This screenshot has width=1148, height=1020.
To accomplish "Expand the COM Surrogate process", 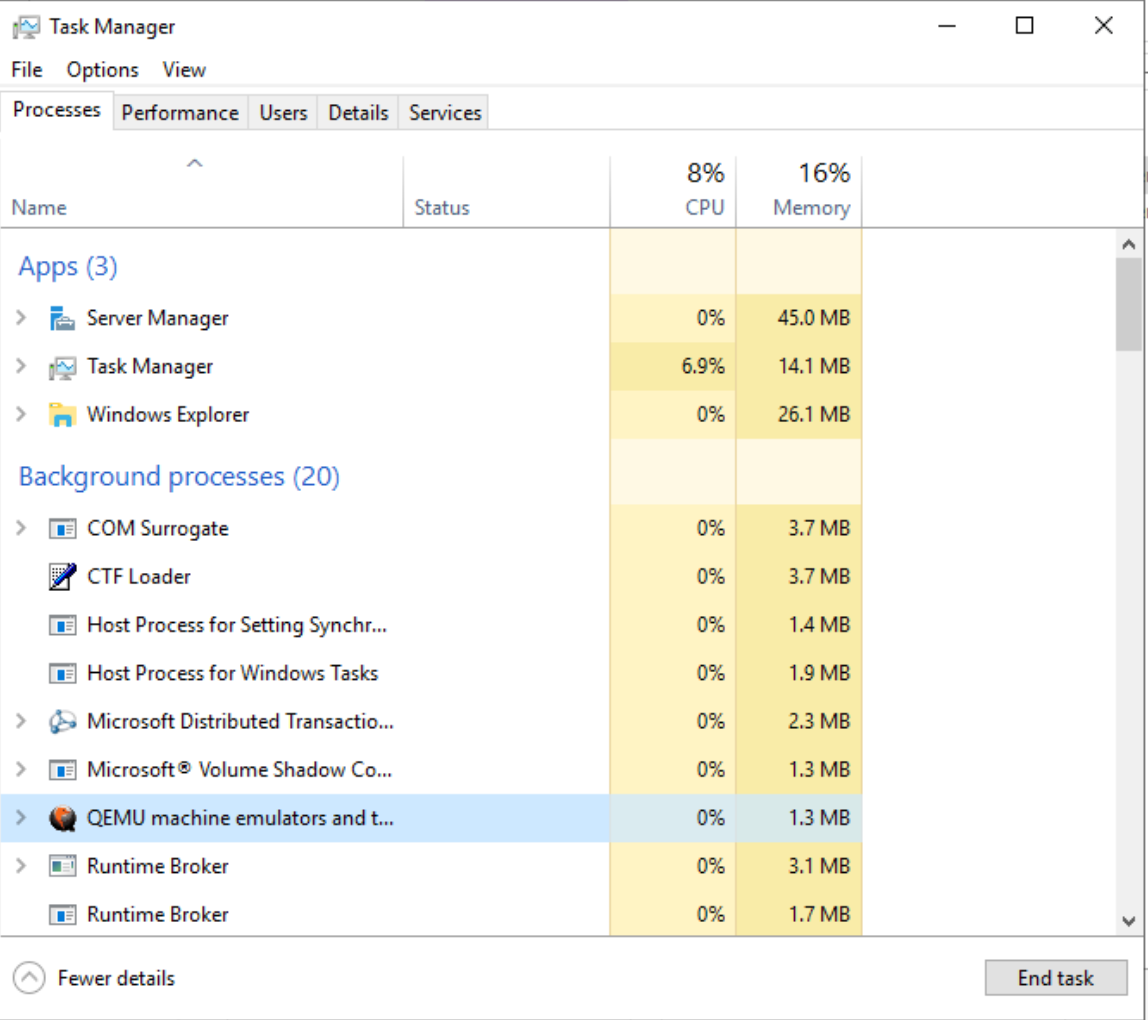I will tap(21, 528).
